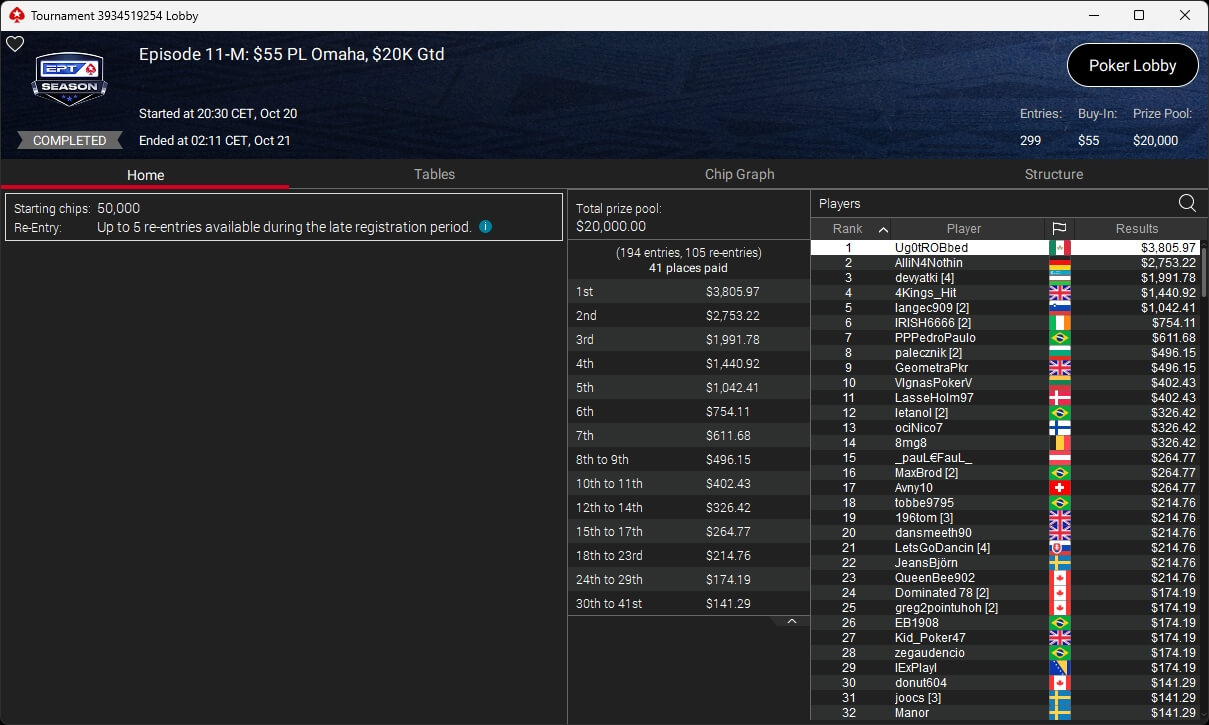
Task: Open the Poker Lobby button
Action: (x=1132, y=65)
